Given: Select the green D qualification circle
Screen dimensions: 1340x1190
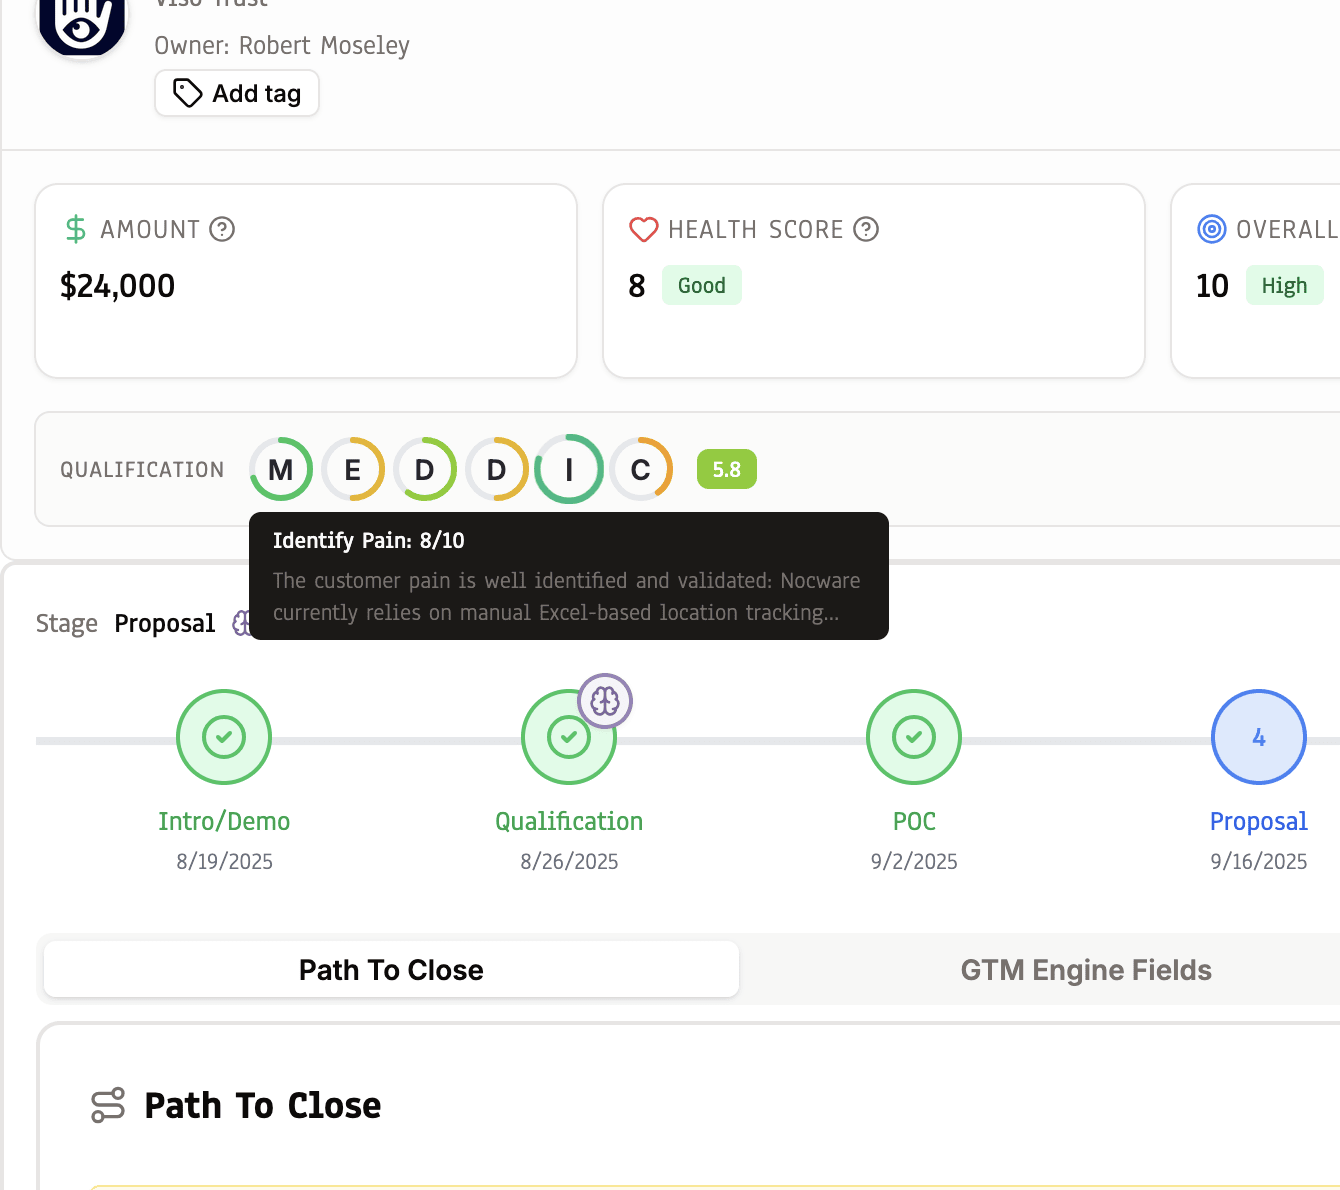Looking at the screenshot, I should 425,469.
